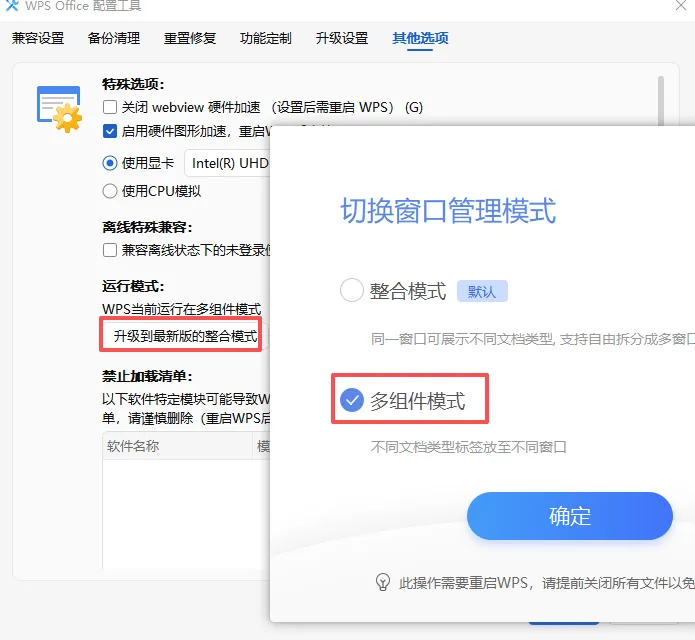Open the Intel(R) UHD graphics card dropdown

click(x=227, y=163)
